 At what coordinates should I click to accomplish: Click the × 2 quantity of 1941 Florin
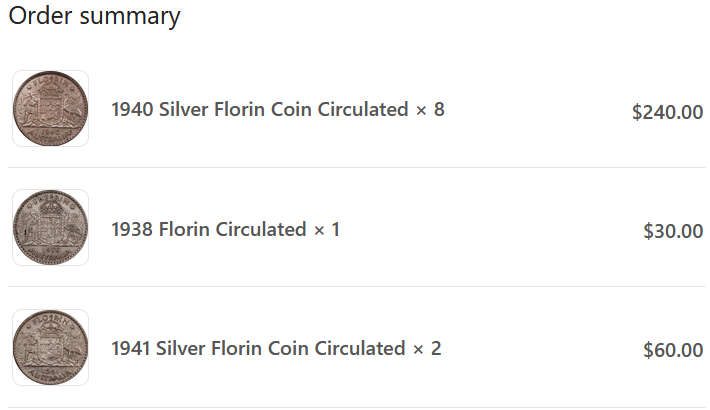coord(427,349)
